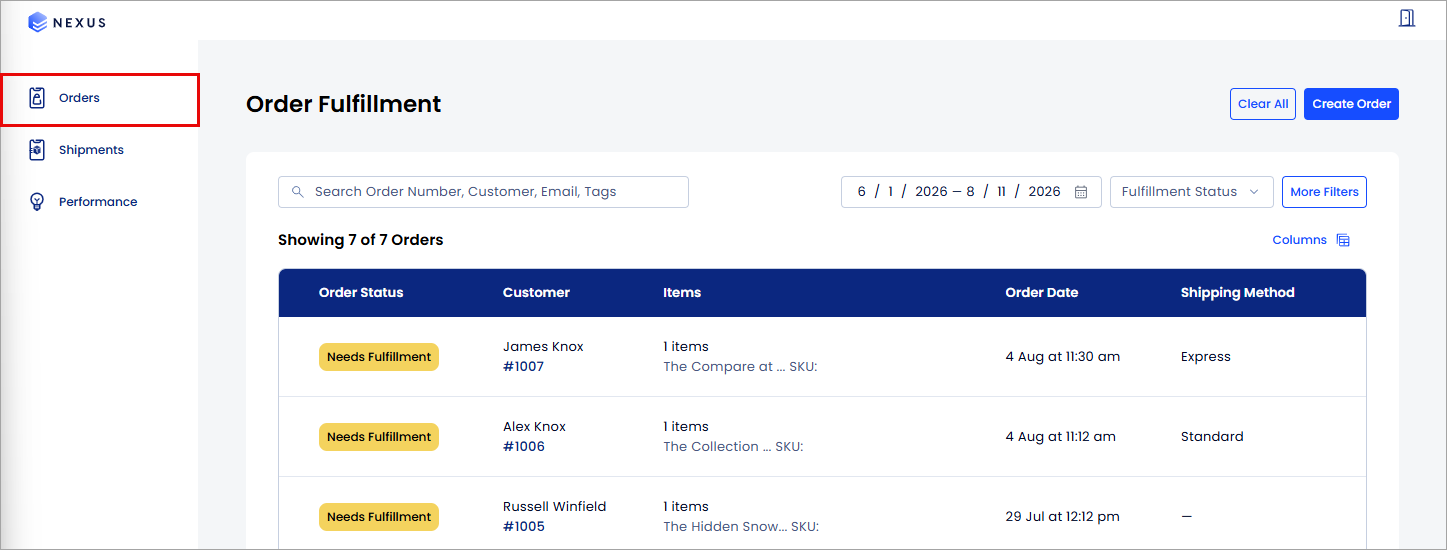The image size is (1447, 550).
Task: Click the Nexus logo icon
Action: [x=38, y=22]
